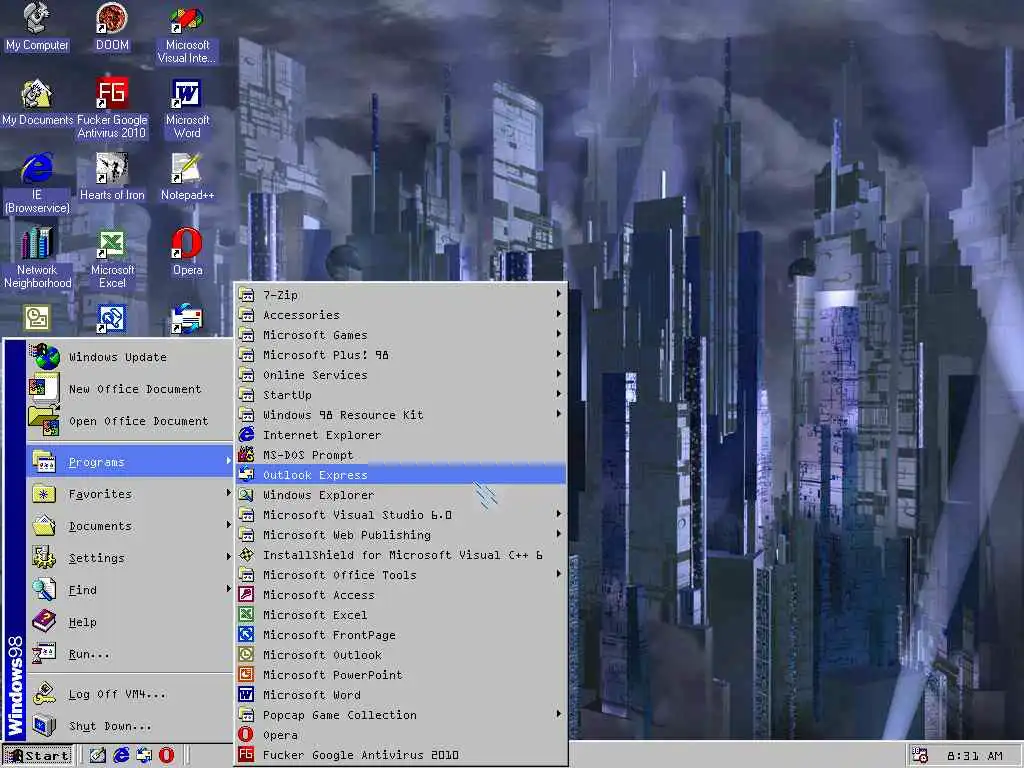Select Microsoft Visual InterDev desktop shortcut
The width and height of the screenshot is (1024, 768).
[187, 33]
